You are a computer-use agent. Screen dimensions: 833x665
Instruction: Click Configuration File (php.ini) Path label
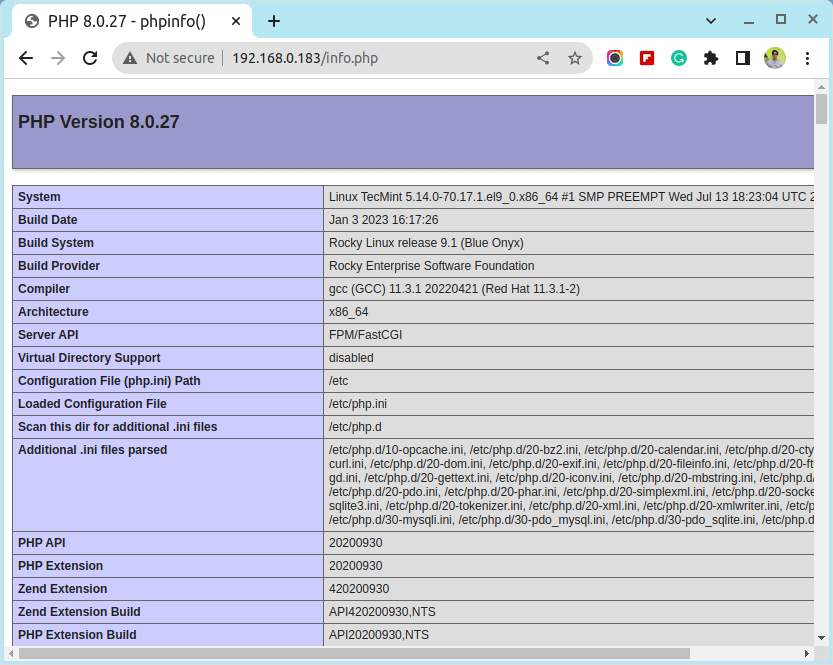109,381
